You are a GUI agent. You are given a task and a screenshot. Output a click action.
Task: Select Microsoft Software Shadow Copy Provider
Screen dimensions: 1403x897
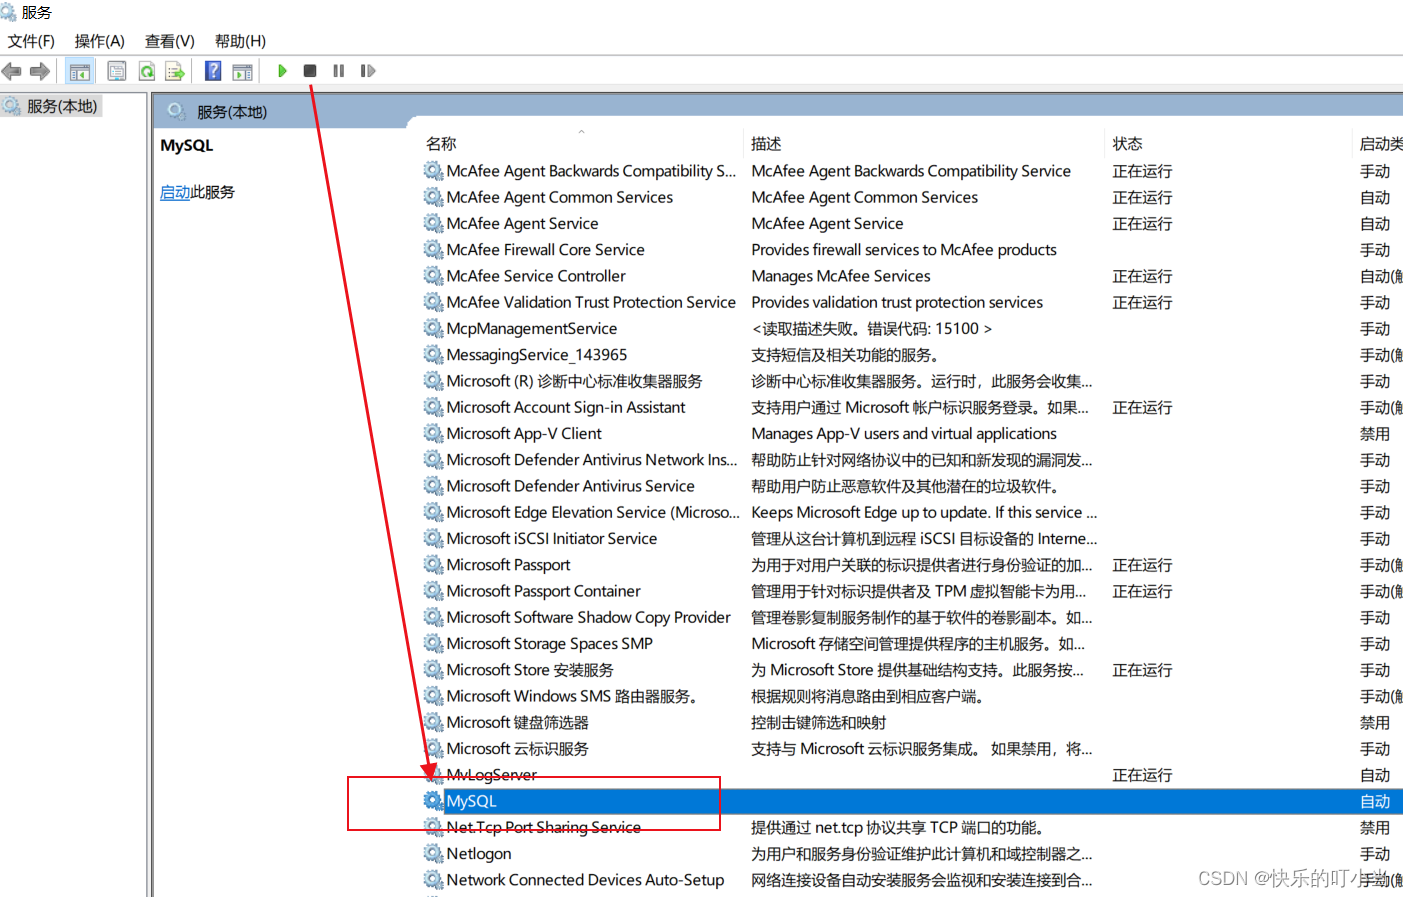pyautogui.click(x=911, y=617)
